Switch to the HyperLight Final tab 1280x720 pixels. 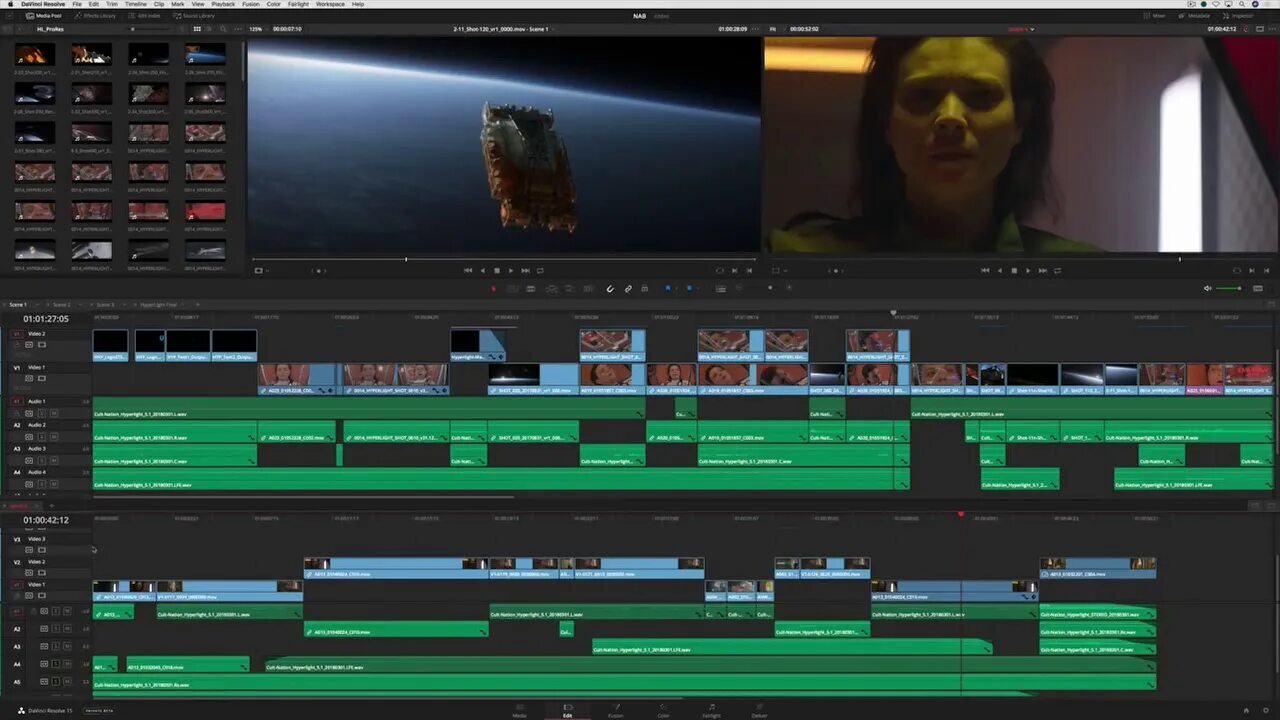click(158, 304)
